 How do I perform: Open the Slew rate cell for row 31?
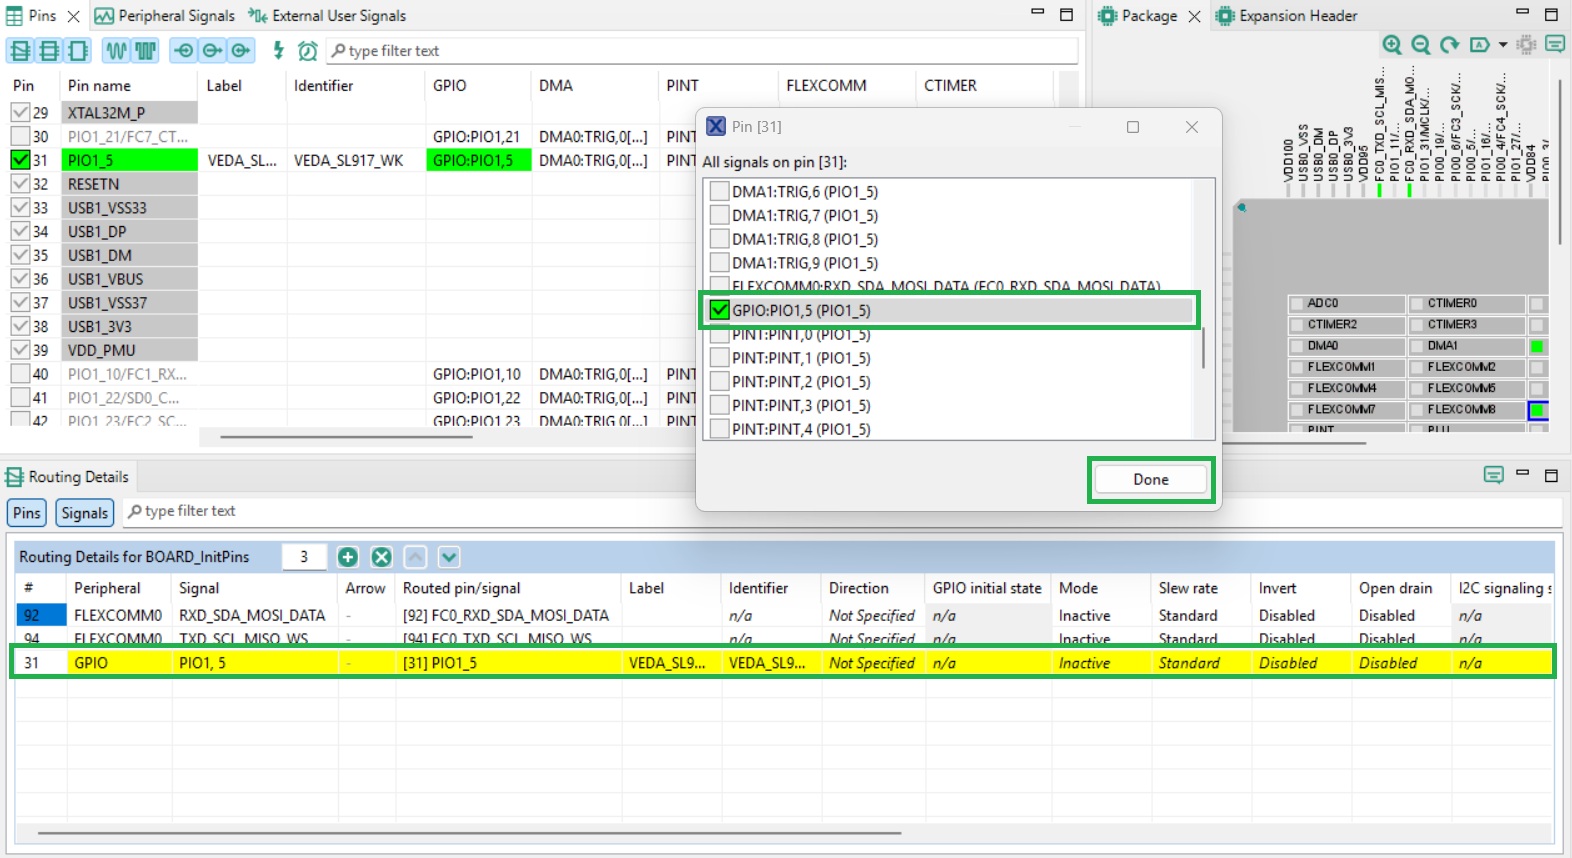(1202, 663)
